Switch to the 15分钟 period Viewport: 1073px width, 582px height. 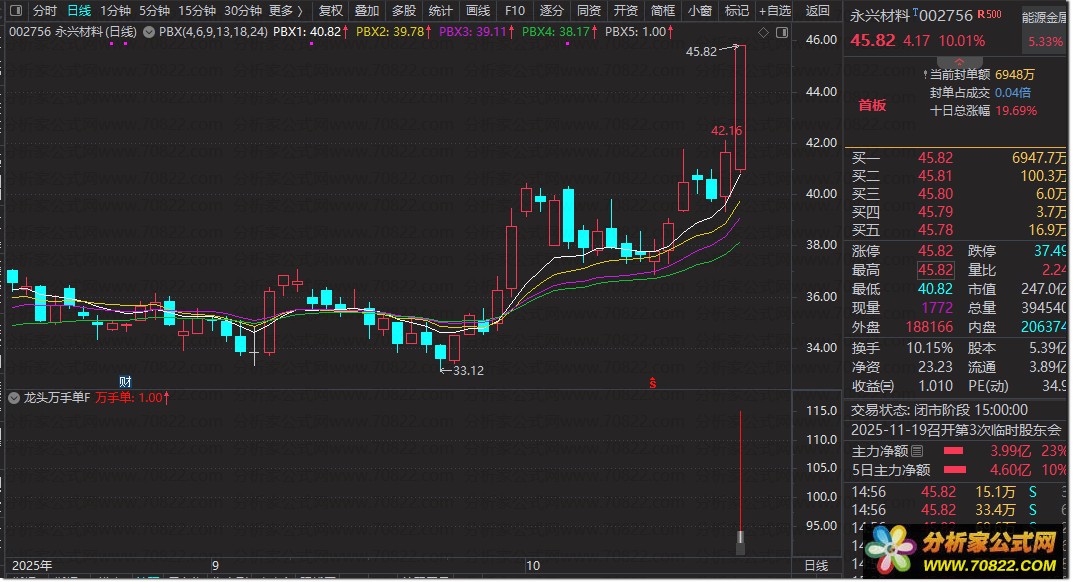coord(197,10)
